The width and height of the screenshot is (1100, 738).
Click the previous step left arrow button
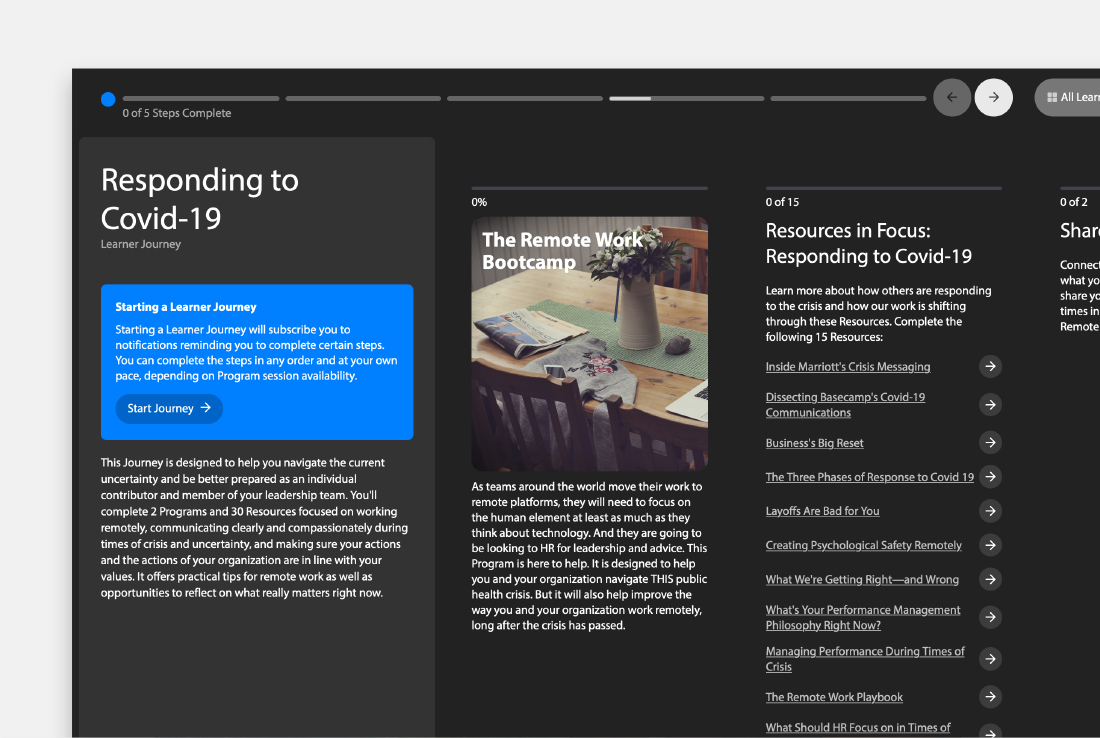(951, 98)
